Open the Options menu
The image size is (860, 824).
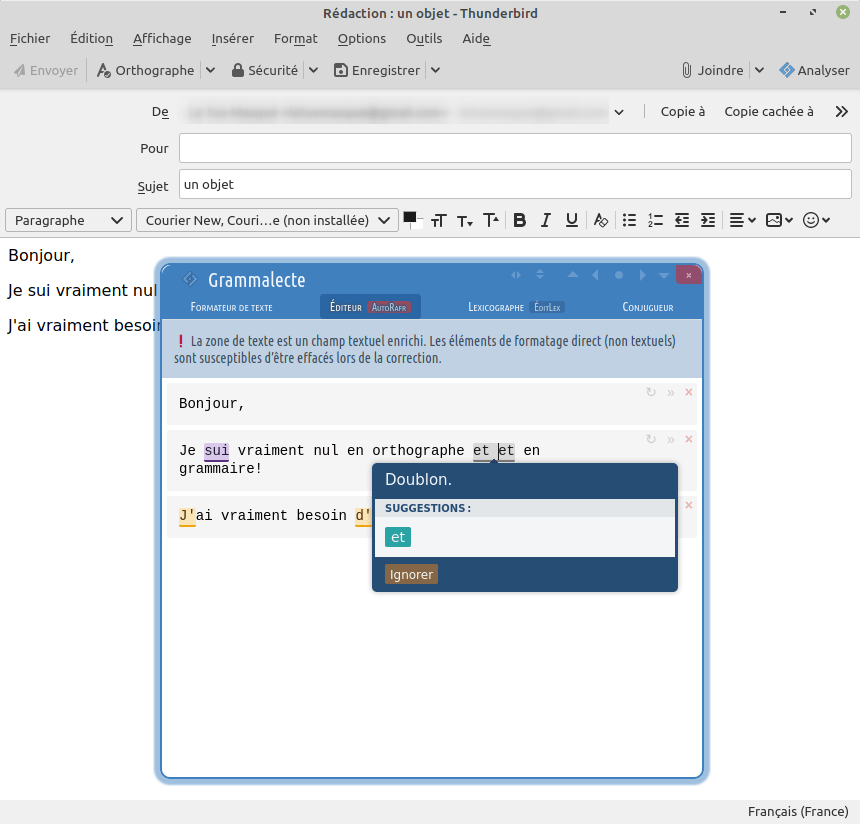[x=362, y=38]
